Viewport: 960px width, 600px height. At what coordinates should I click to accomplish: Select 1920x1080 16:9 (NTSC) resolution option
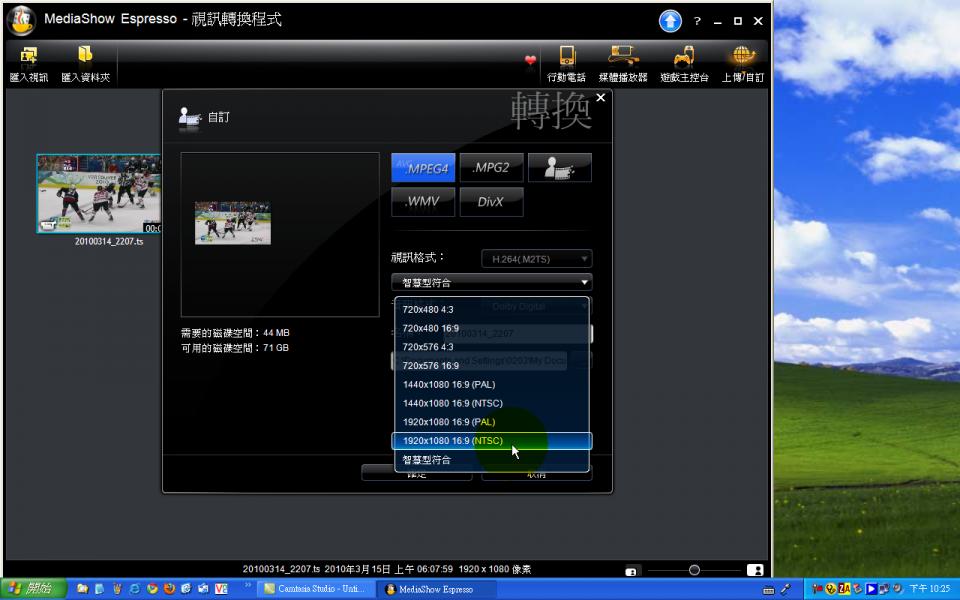[491, 441]
